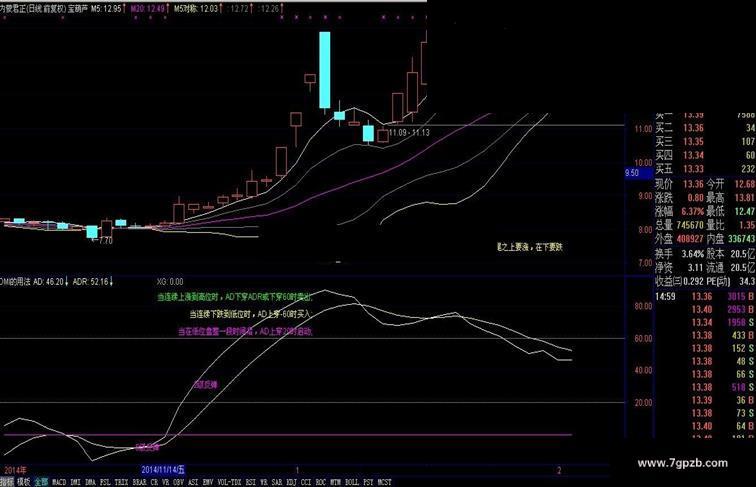Click the 7.70 low price annotation

pos(102,240)
